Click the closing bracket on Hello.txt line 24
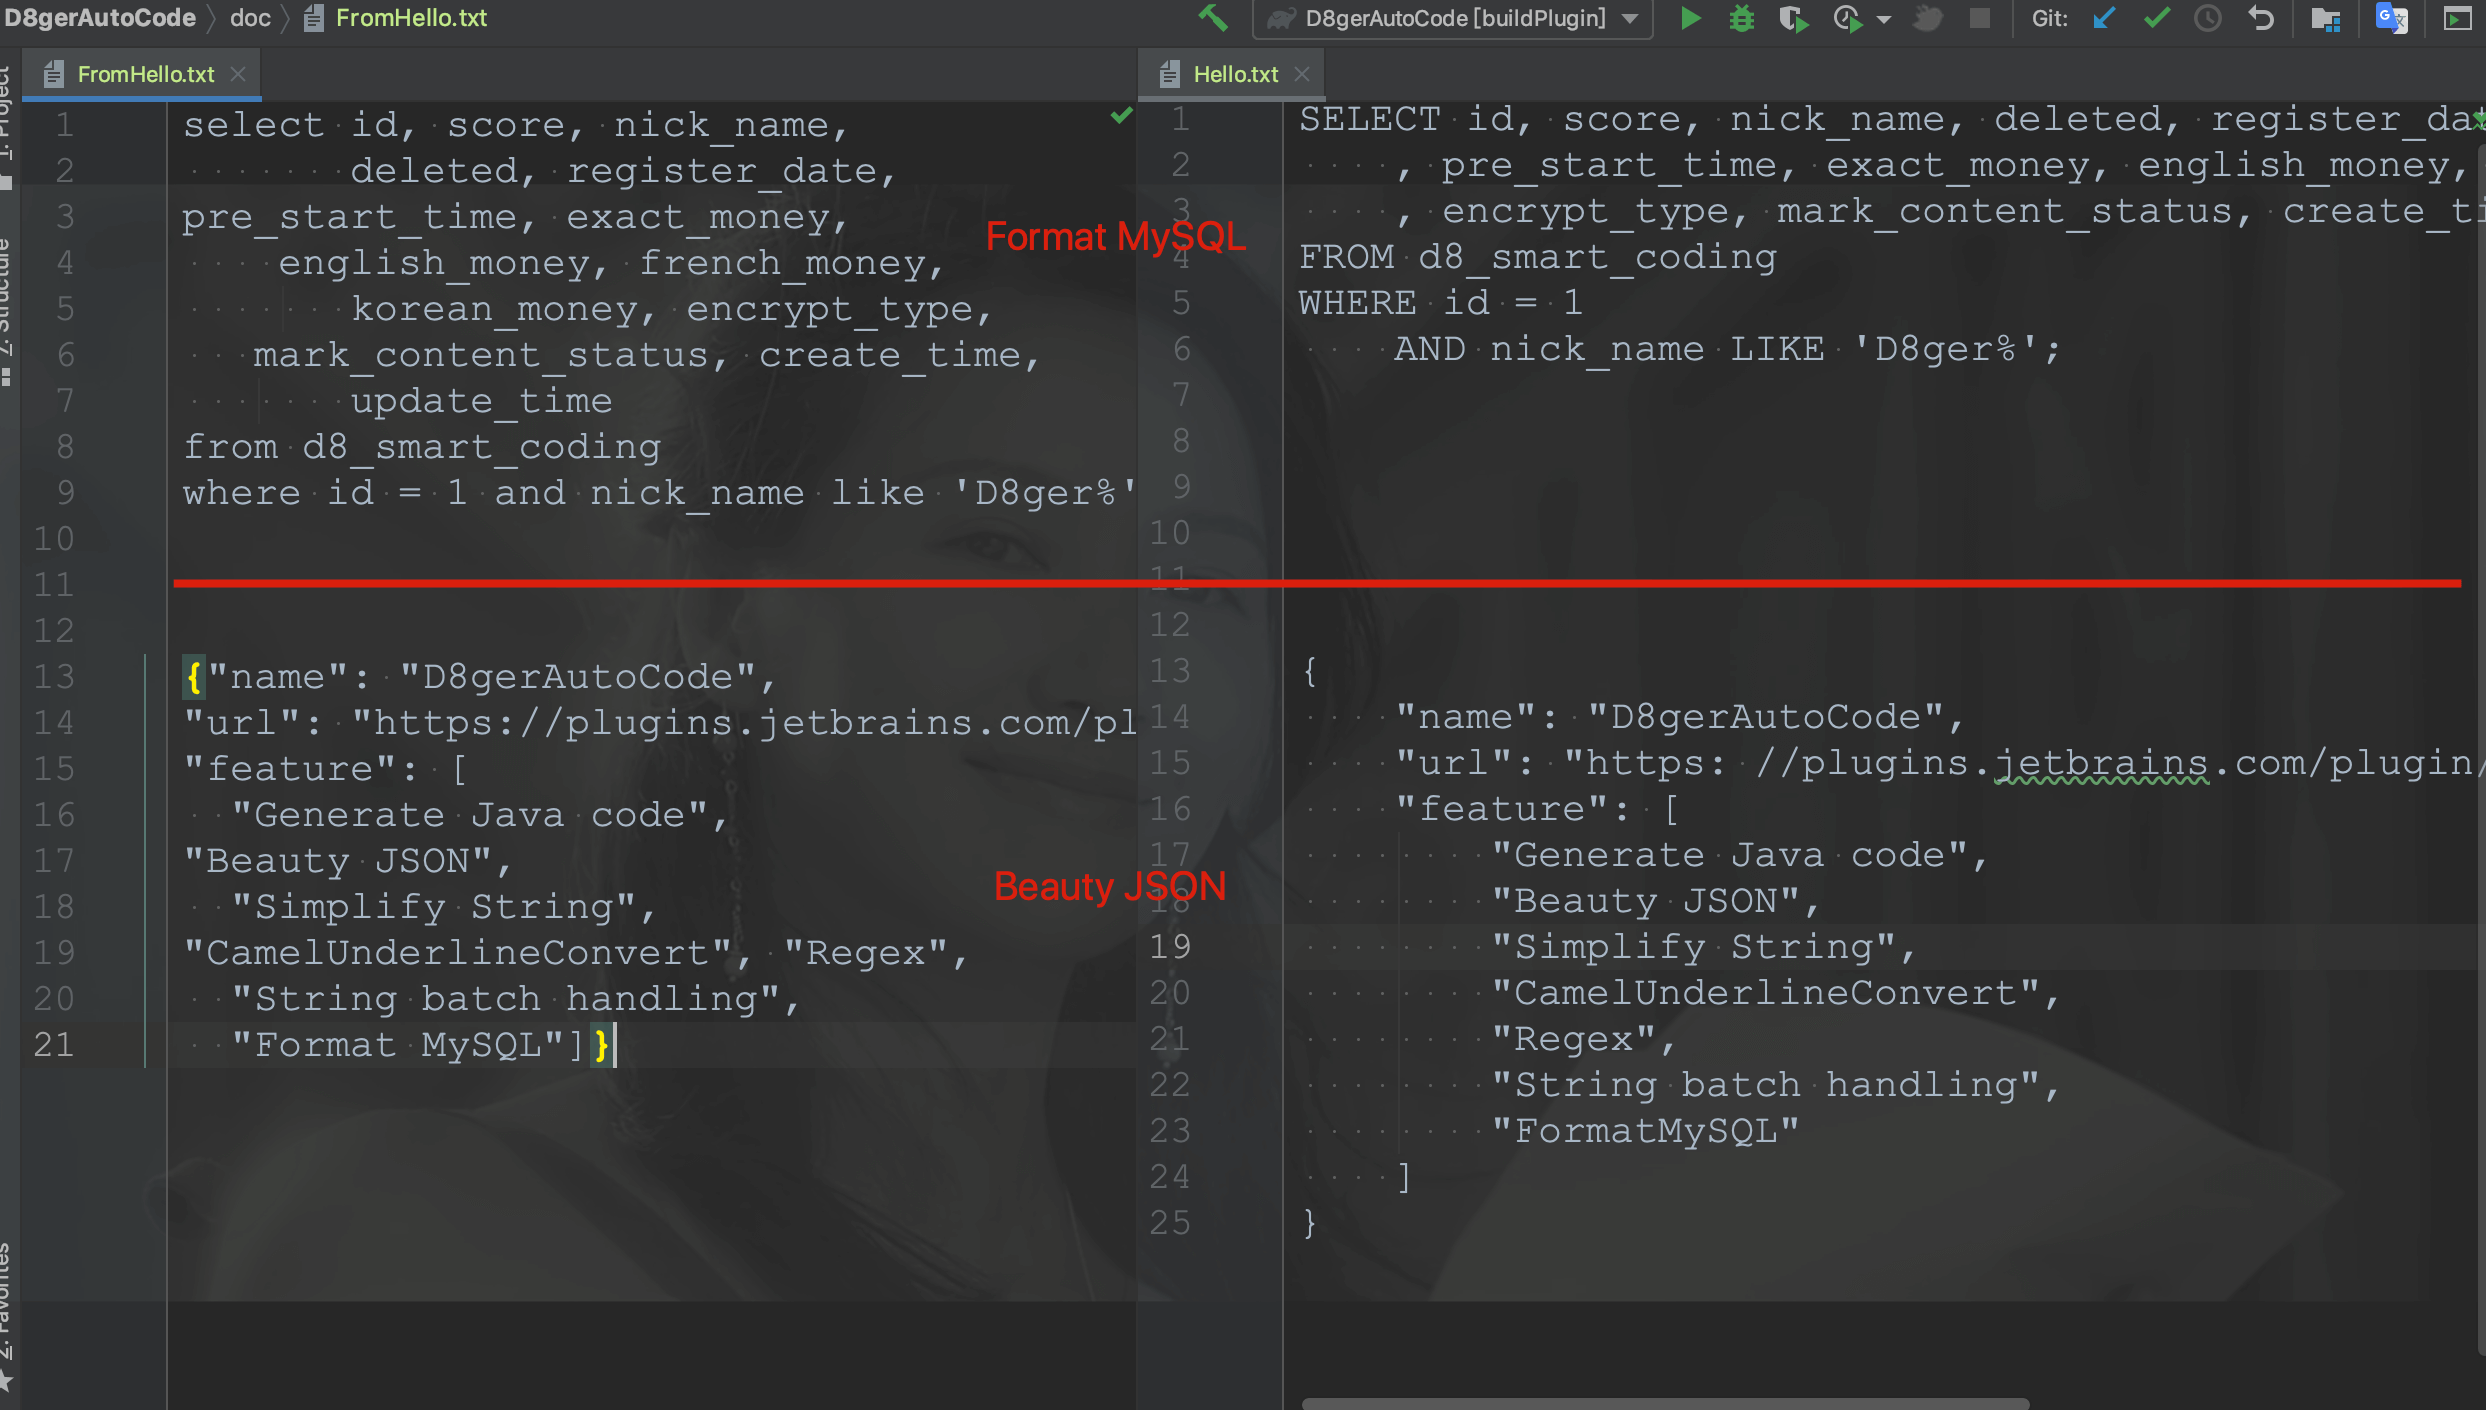Viewport: 2486px width, 1410px height. pyautogui.click(x=1404, y=1177)
